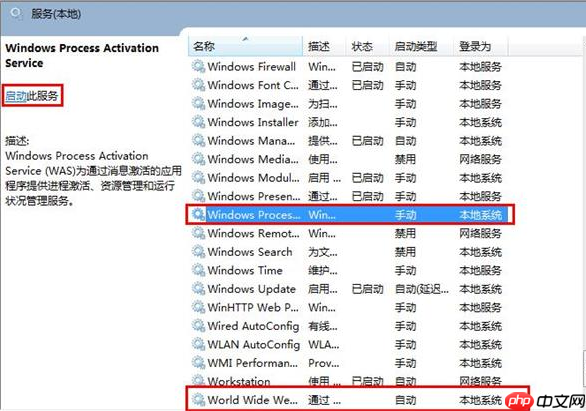Image resolution: width=586 pixels, height=411 pixels.
Task: Click the gear icon beside Windows Mana...
Action: [198, 140]
